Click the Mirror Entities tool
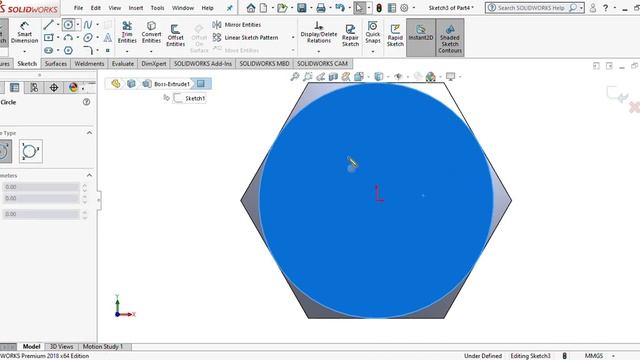 (237, 24)
